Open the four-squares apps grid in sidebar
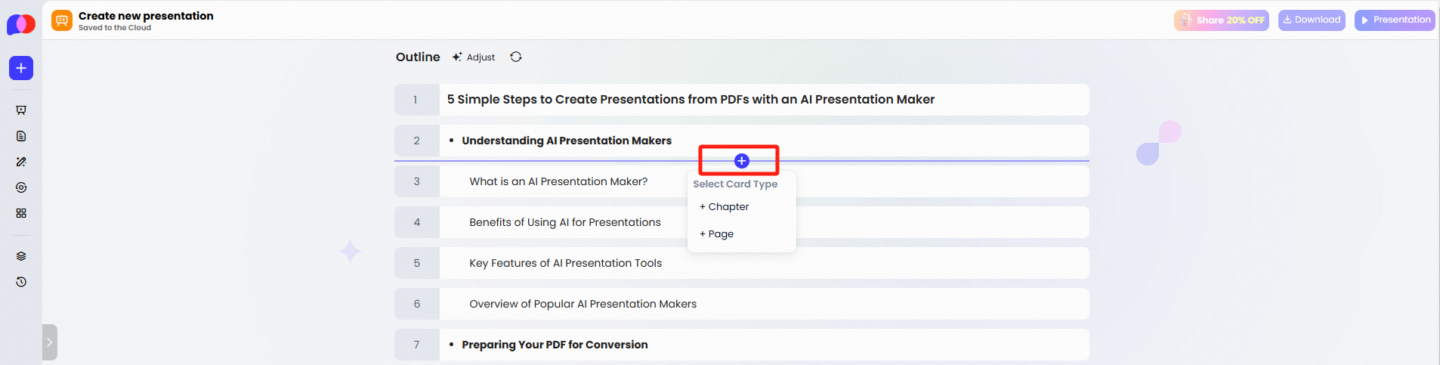The image size is (1440, 365). (21, 213)
